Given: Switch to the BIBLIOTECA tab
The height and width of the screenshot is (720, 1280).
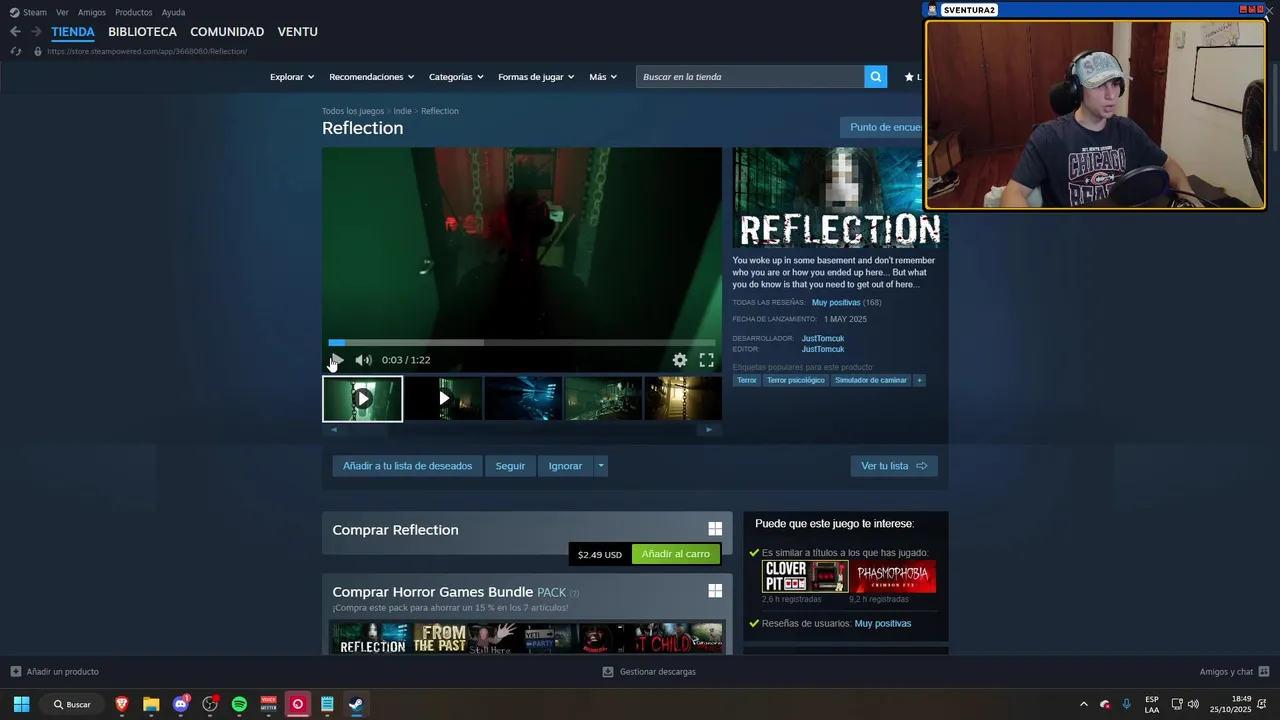Looking at the screenshot, I should pyautogui.click(x=142, y=32).
